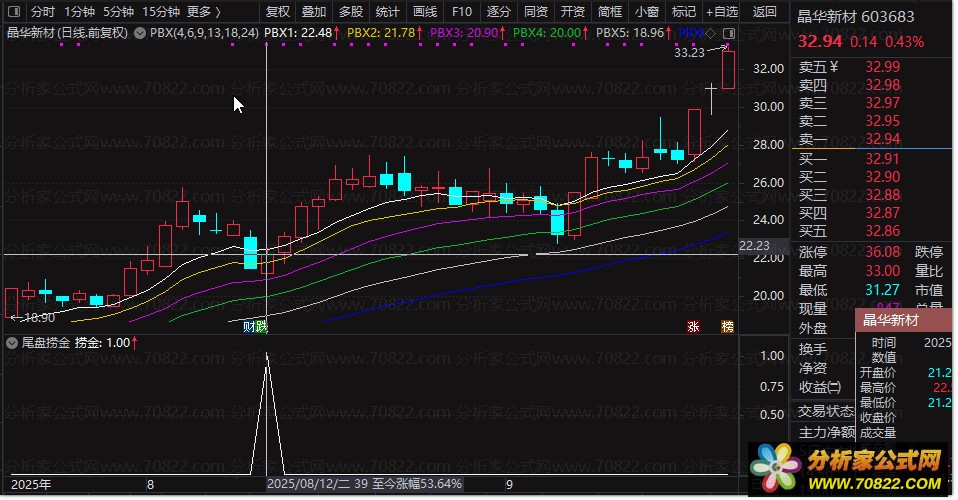This screenshot has height=500, width=958.
Task: Click the ¥ icon beside 卖五
Action: click(832, 67)
